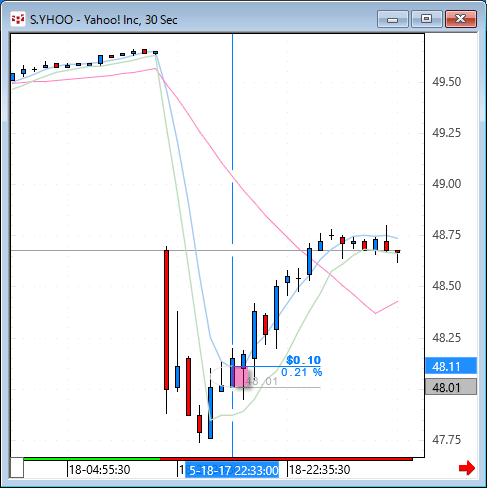Click the CQG chart icon in the title bar

click(18, 19)
